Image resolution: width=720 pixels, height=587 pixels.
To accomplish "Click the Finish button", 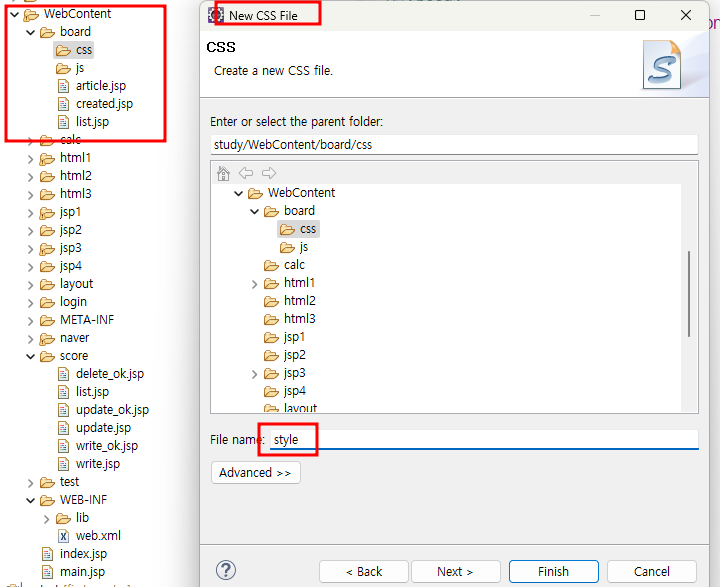I will [x=553, y=571].
